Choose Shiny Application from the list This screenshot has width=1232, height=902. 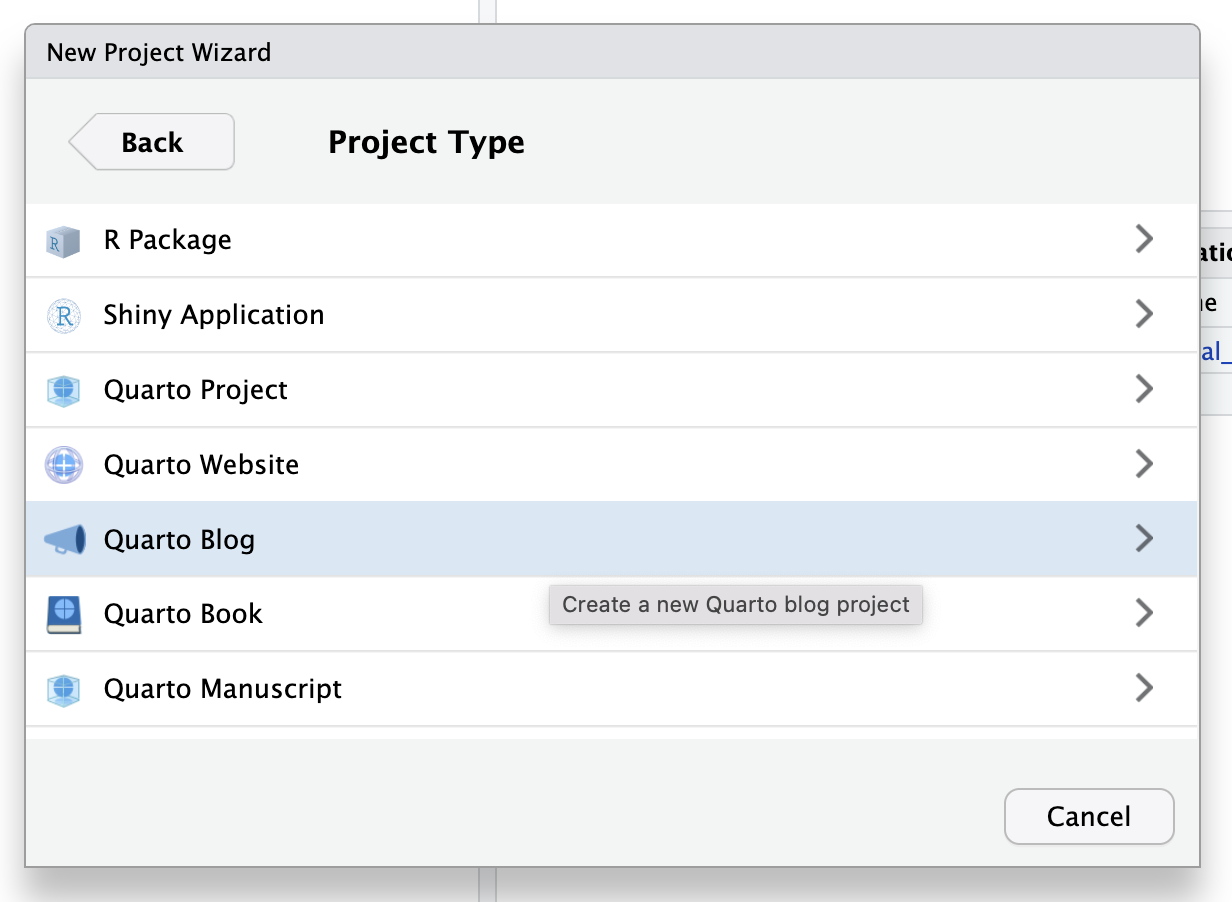pyautogui.click(x=214, y=315)
